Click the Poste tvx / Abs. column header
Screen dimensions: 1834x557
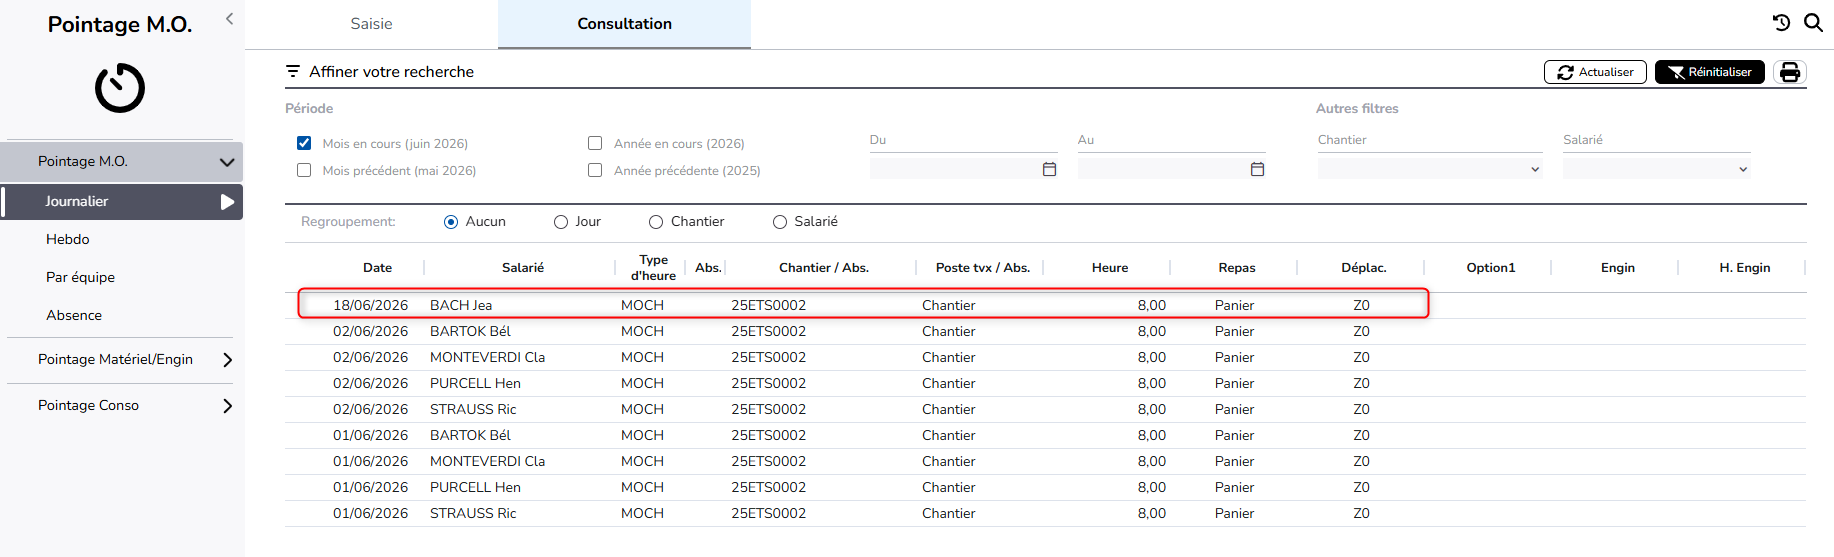983,268
